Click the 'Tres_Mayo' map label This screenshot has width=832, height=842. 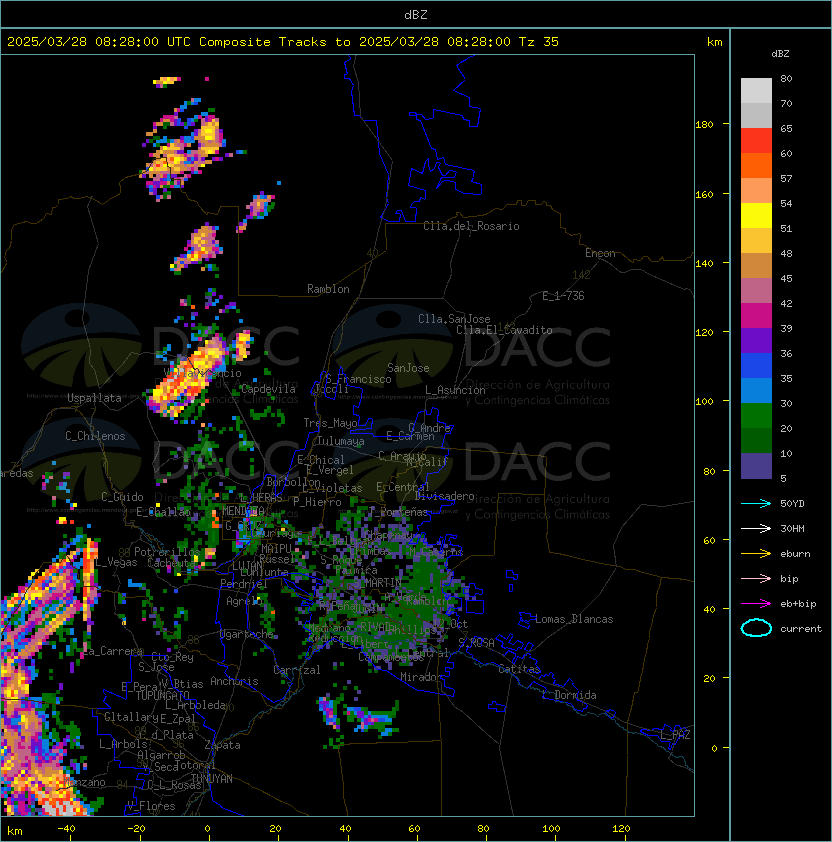coord(330,423)
